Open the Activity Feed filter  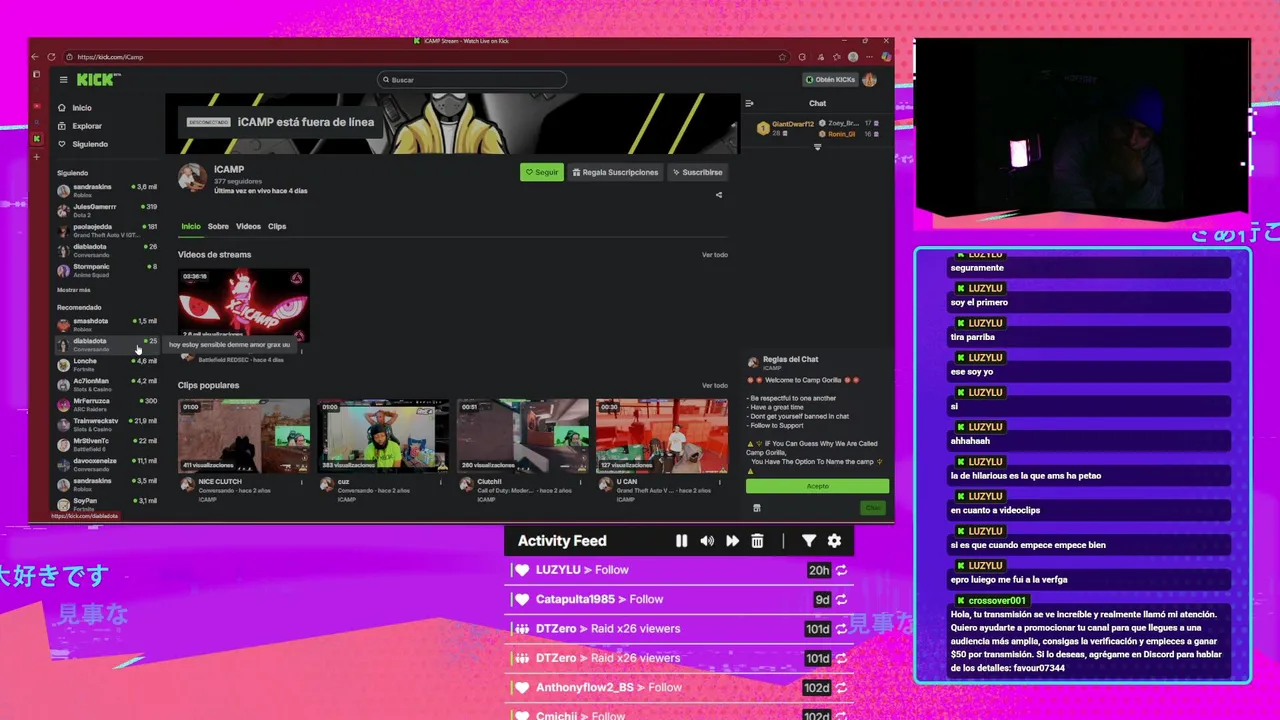pyautogui.click(x=809, y=541)
